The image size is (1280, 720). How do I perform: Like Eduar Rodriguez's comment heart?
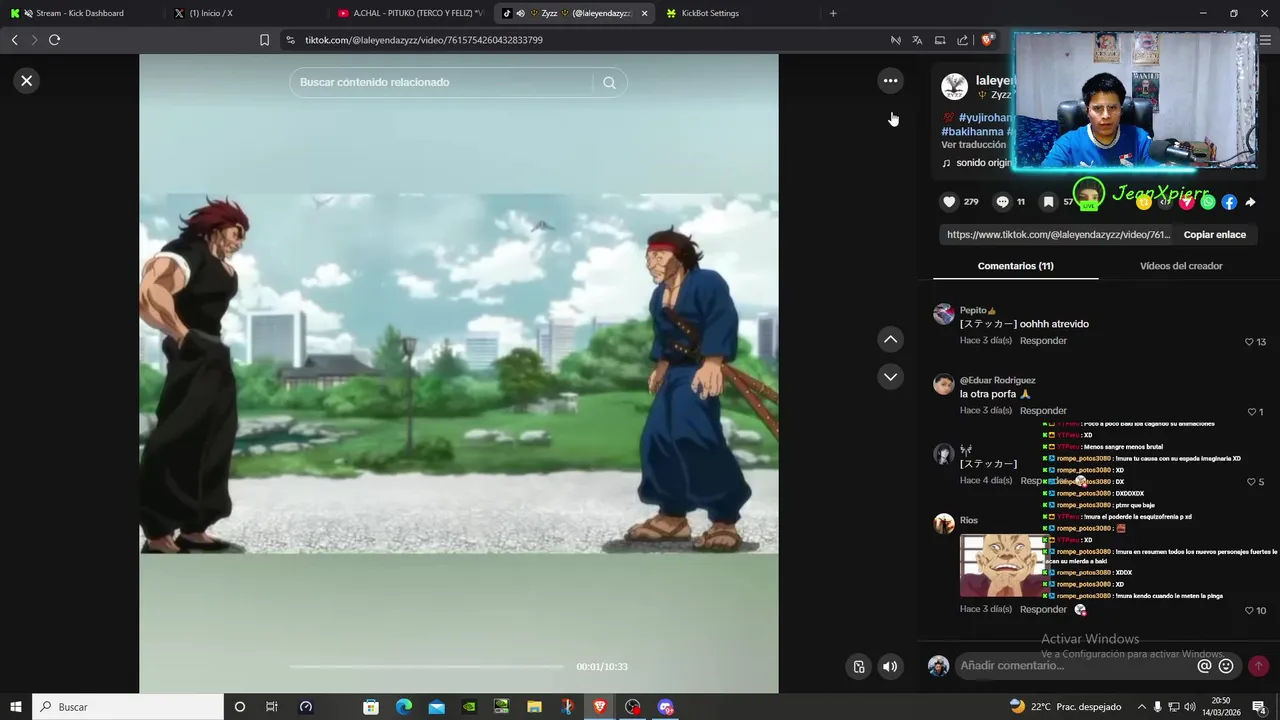tap(1251, 412)
